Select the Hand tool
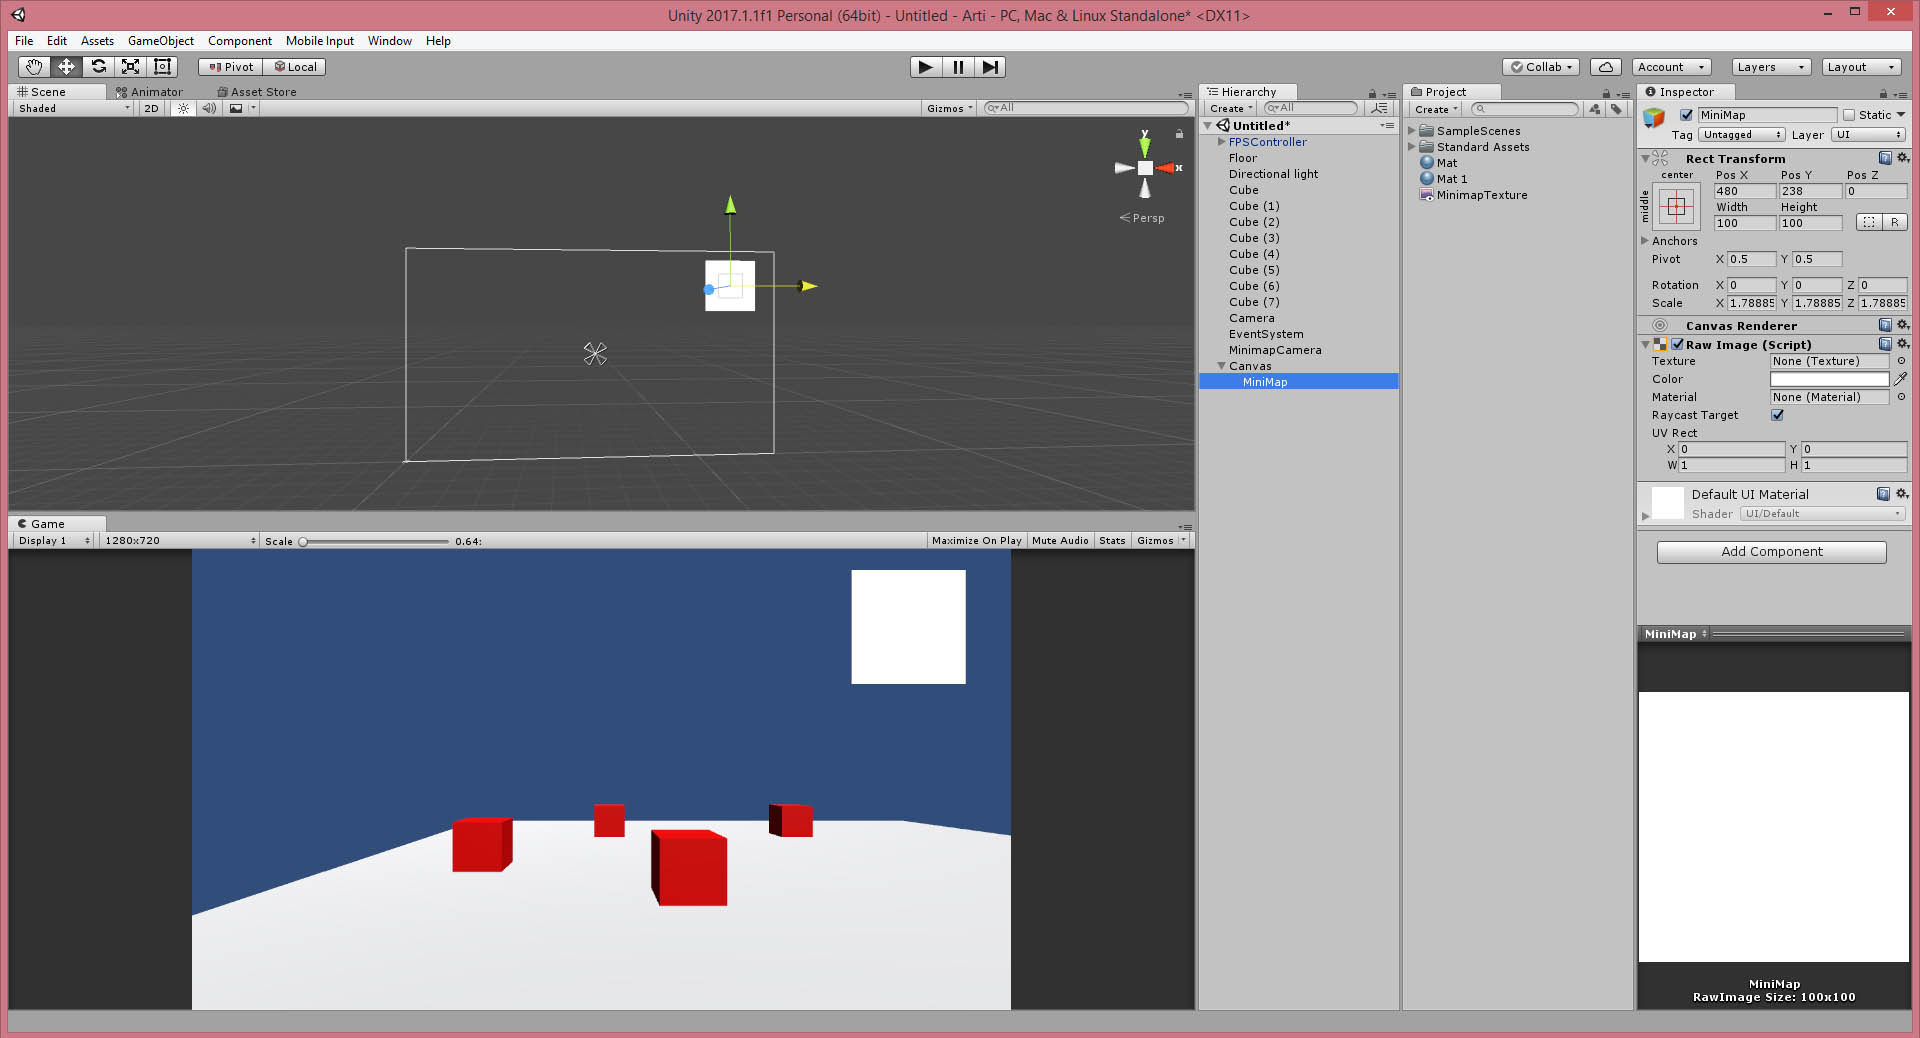The image size is (1920, 1038). (34, 67)
